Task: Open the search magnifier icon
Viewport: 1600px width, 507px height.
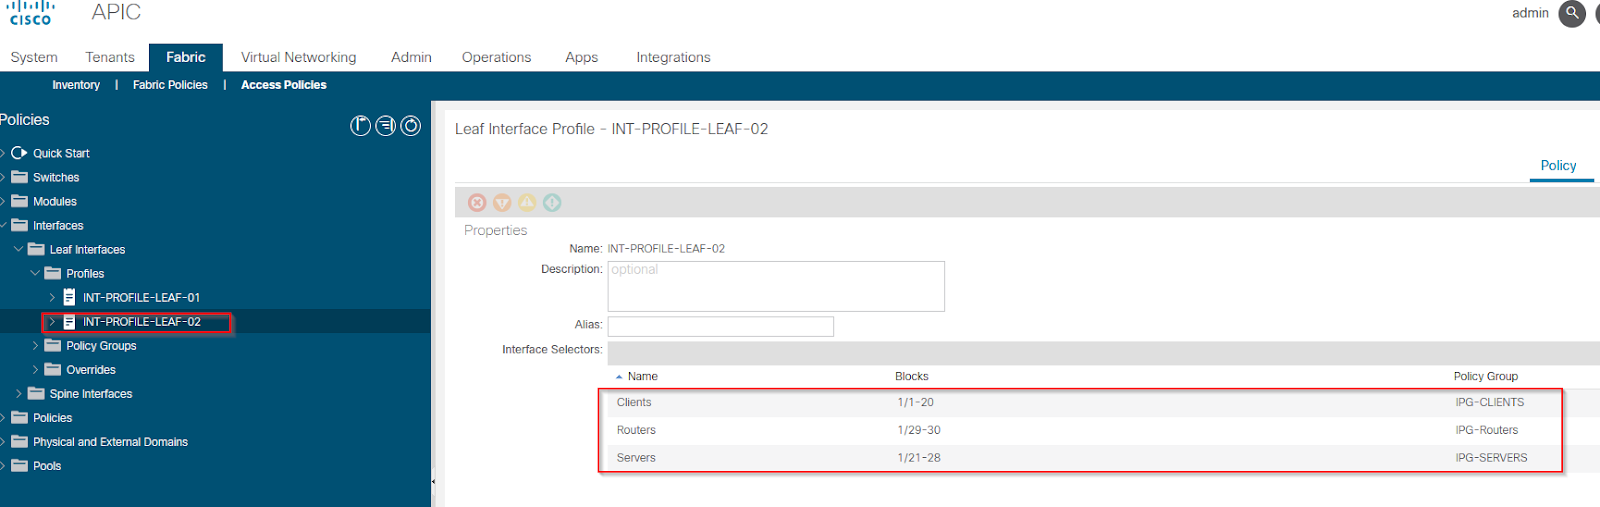Action: (1572, 14)
